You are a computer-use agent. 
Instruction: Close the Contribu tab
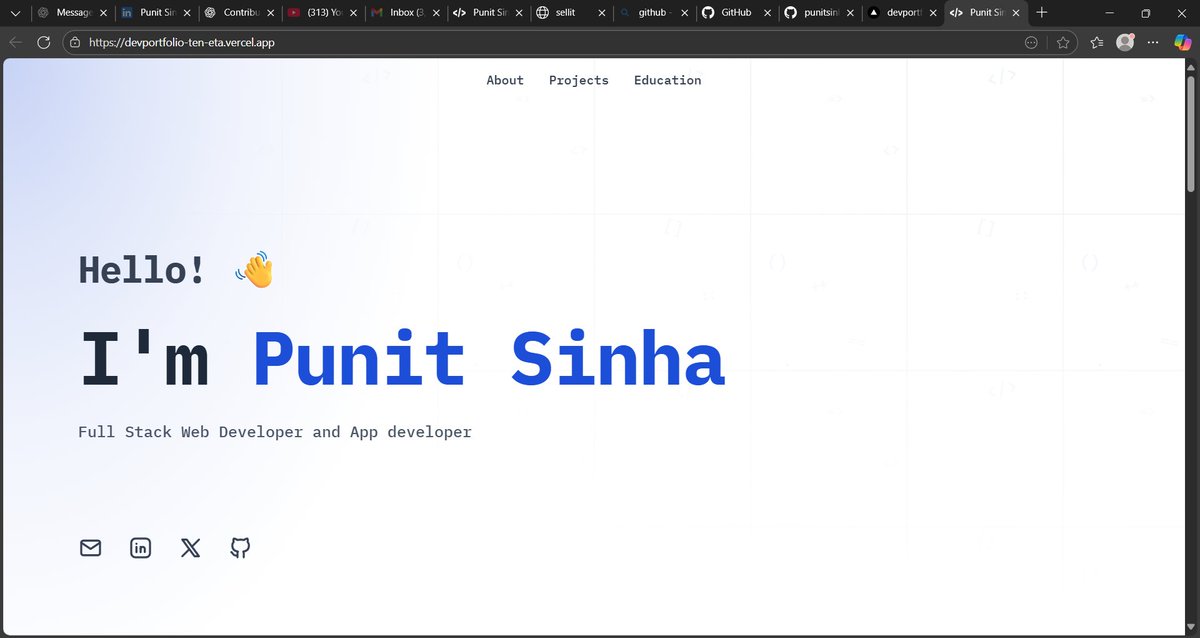pos(270,13)
